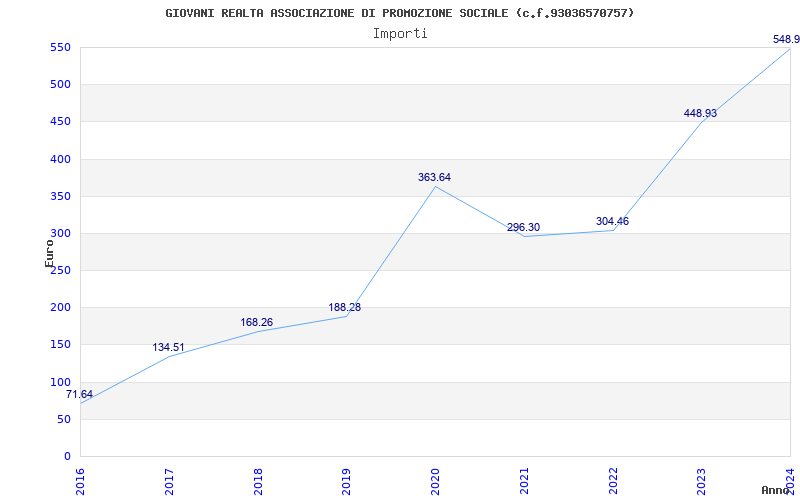This screenshot has width=800, height=500.
Task: Click the 188.28 data label
Action: (345, 308)
